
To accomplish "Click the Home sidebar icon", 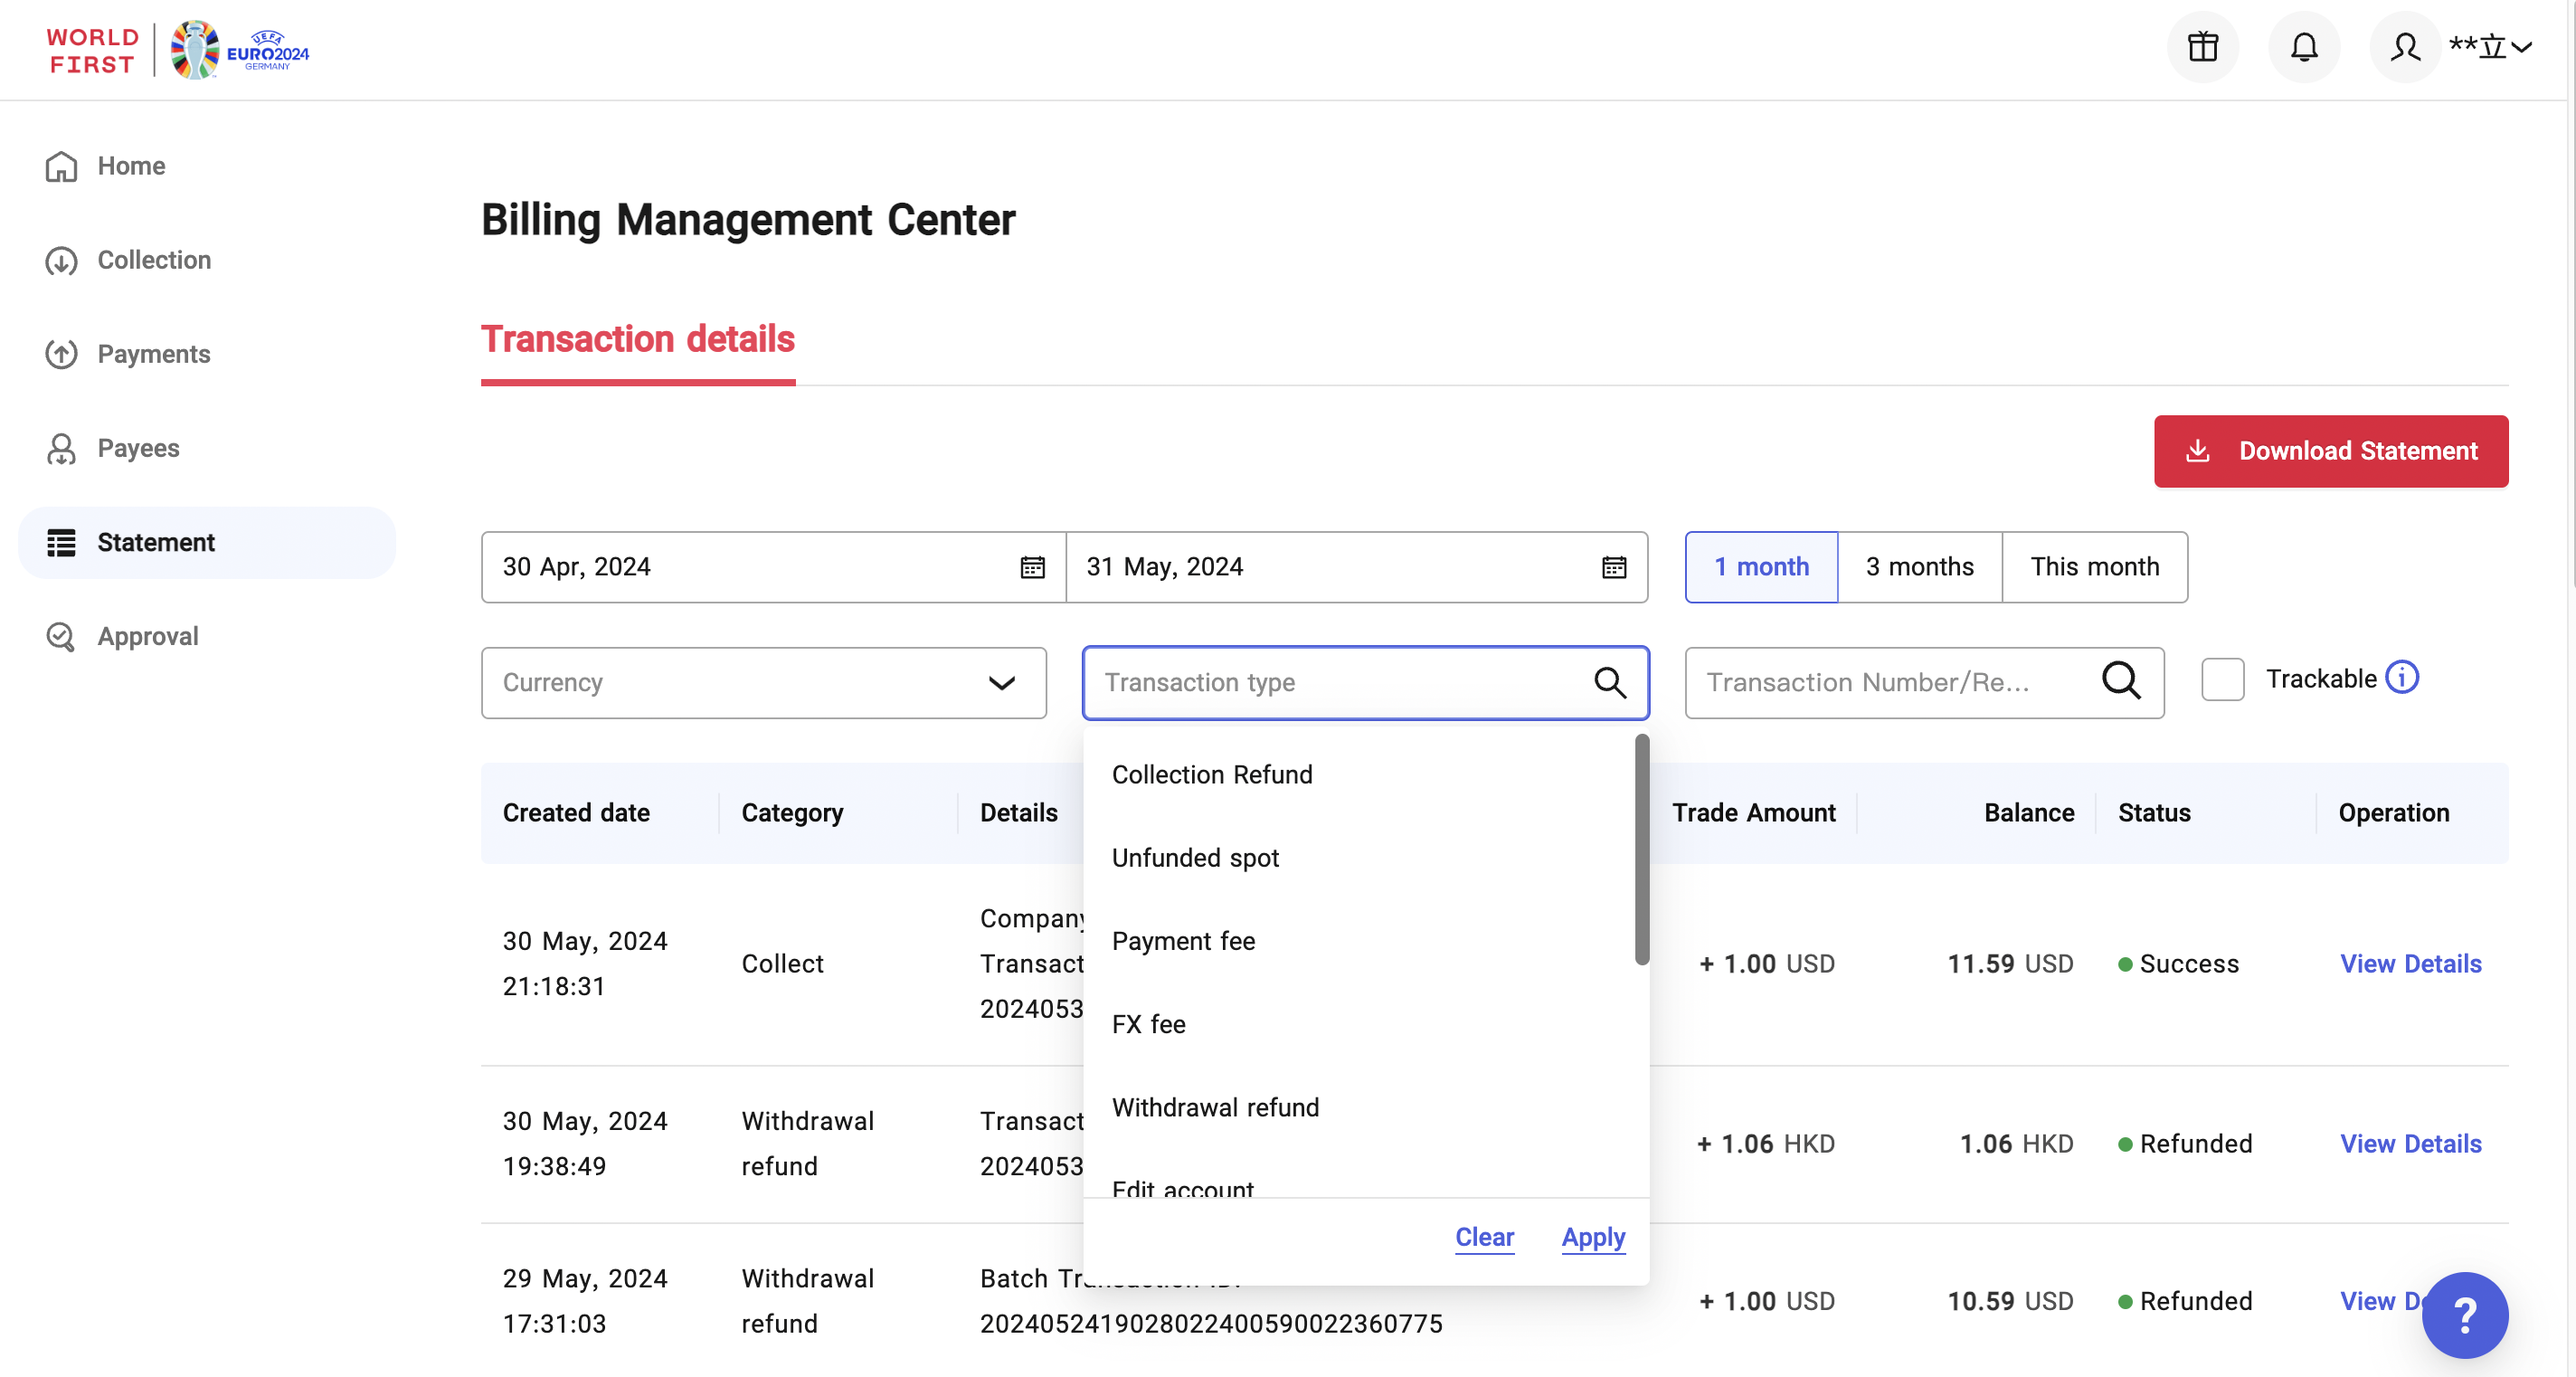I will click(x=61, y=166).
